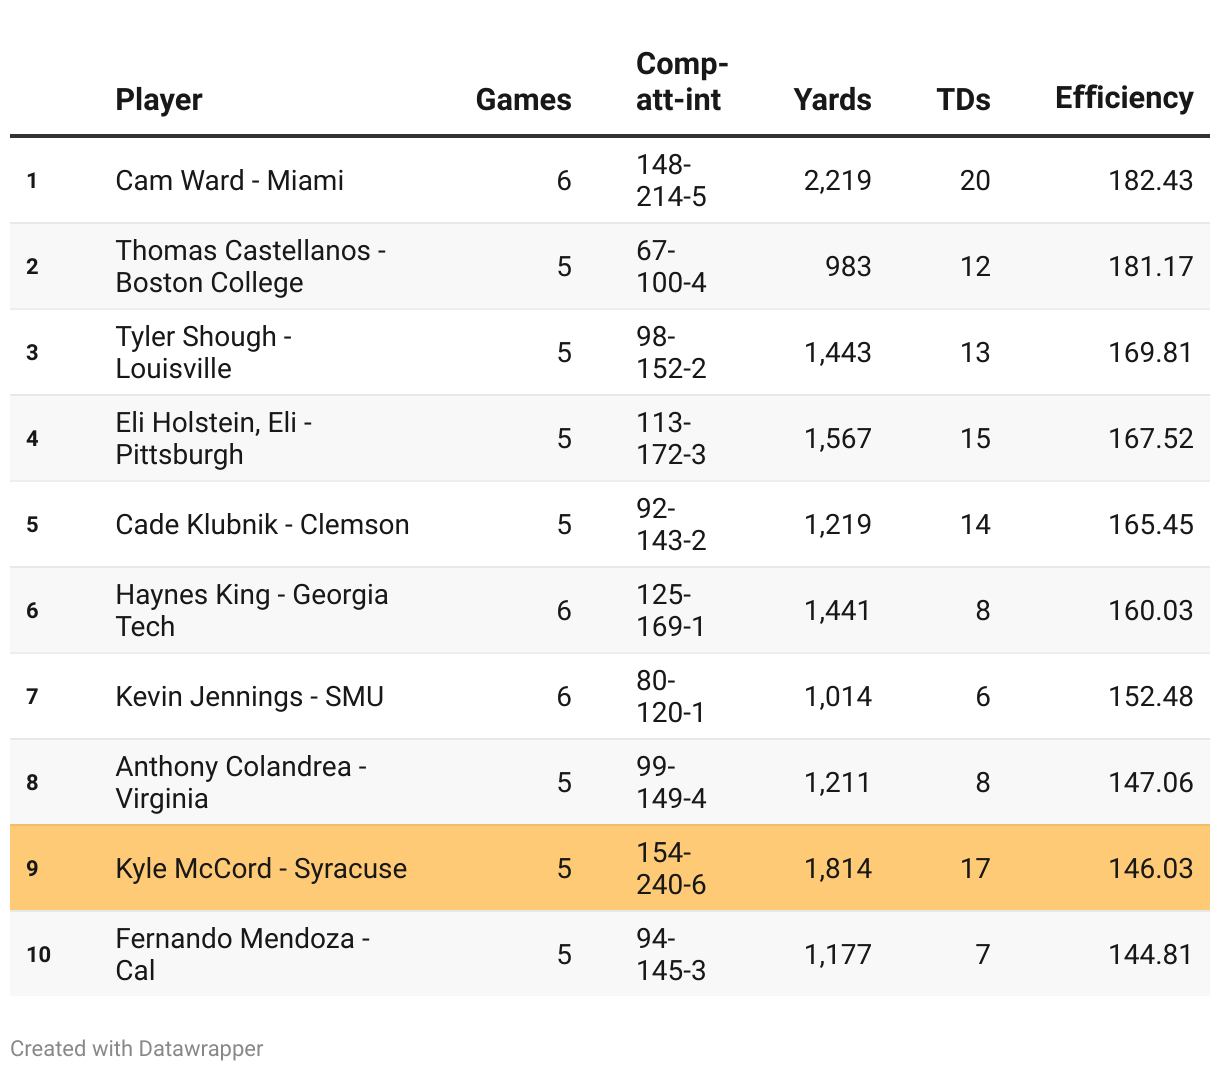Click rank number 10 cell
The height and width of the screenshot is (1072, 1220).
38,954
